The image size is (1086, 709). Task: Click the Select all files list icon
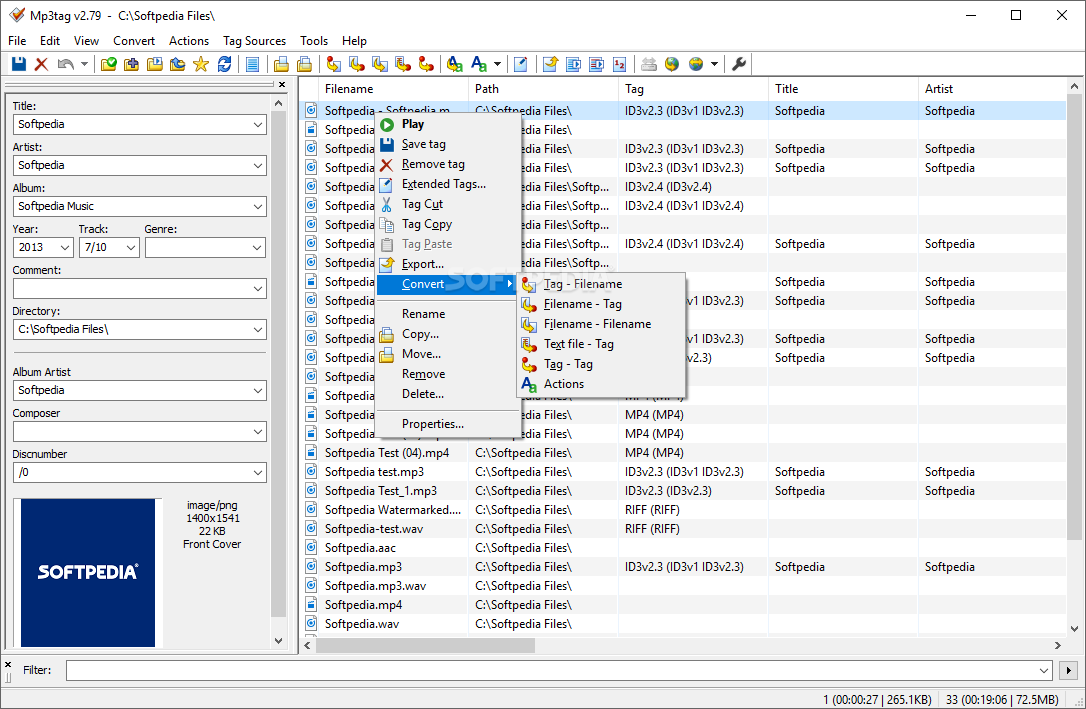tap(253, 64)
